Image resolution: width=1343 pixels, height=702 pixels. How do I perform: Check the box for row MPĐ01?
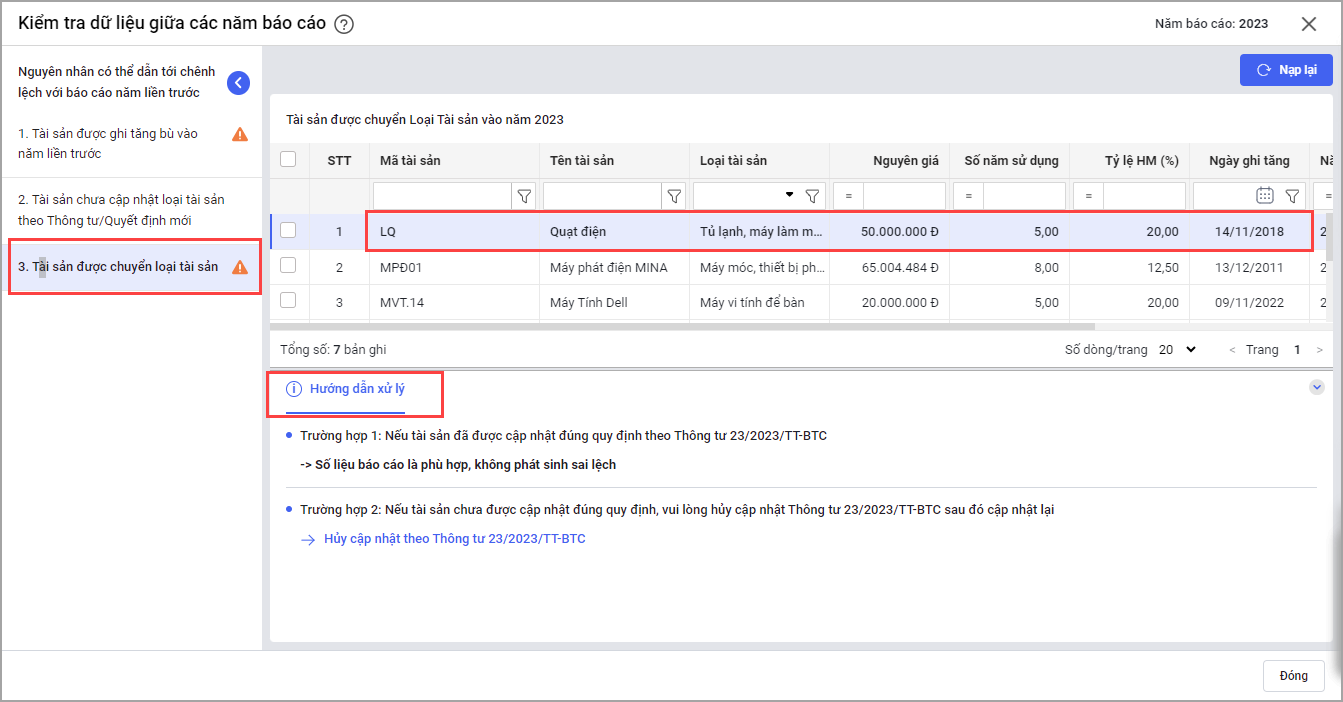tap(289, 267)
